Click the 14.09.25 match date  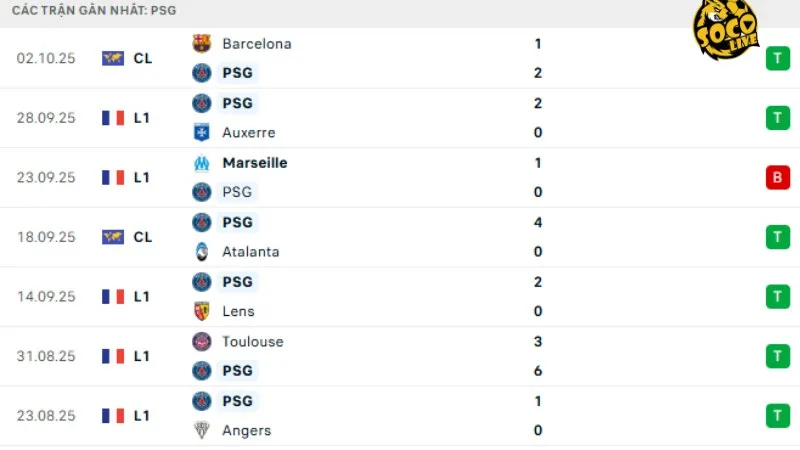point(46,297)
